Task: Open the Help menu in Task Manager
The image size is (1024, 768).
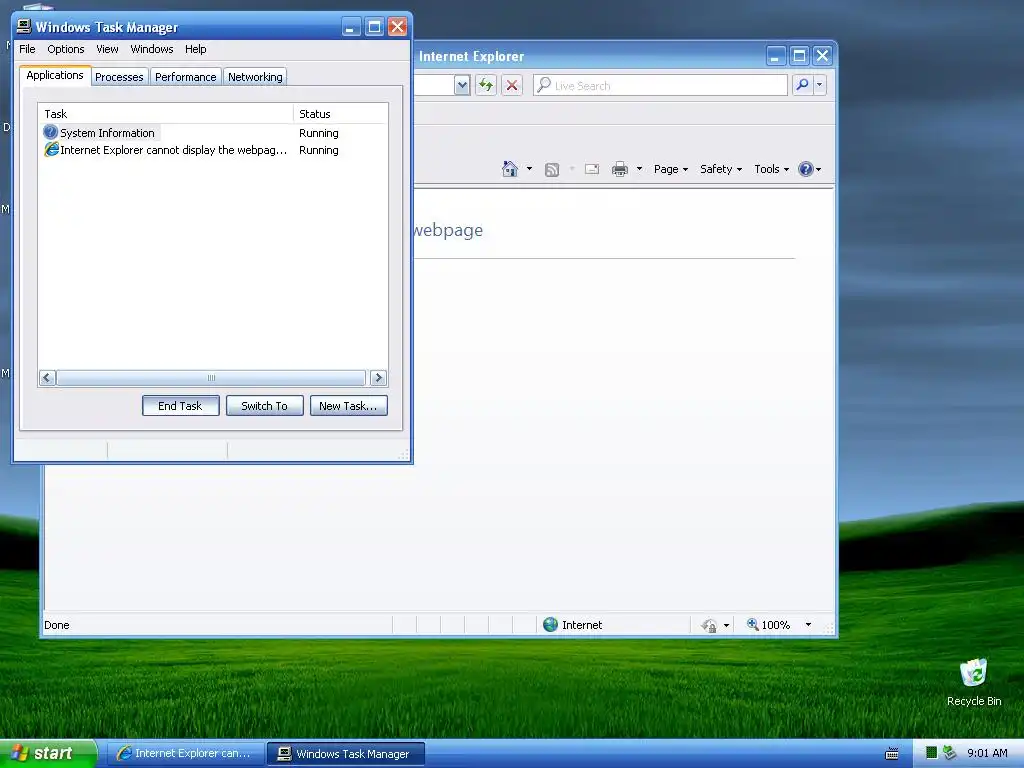Action: click(x=195, y=49)
